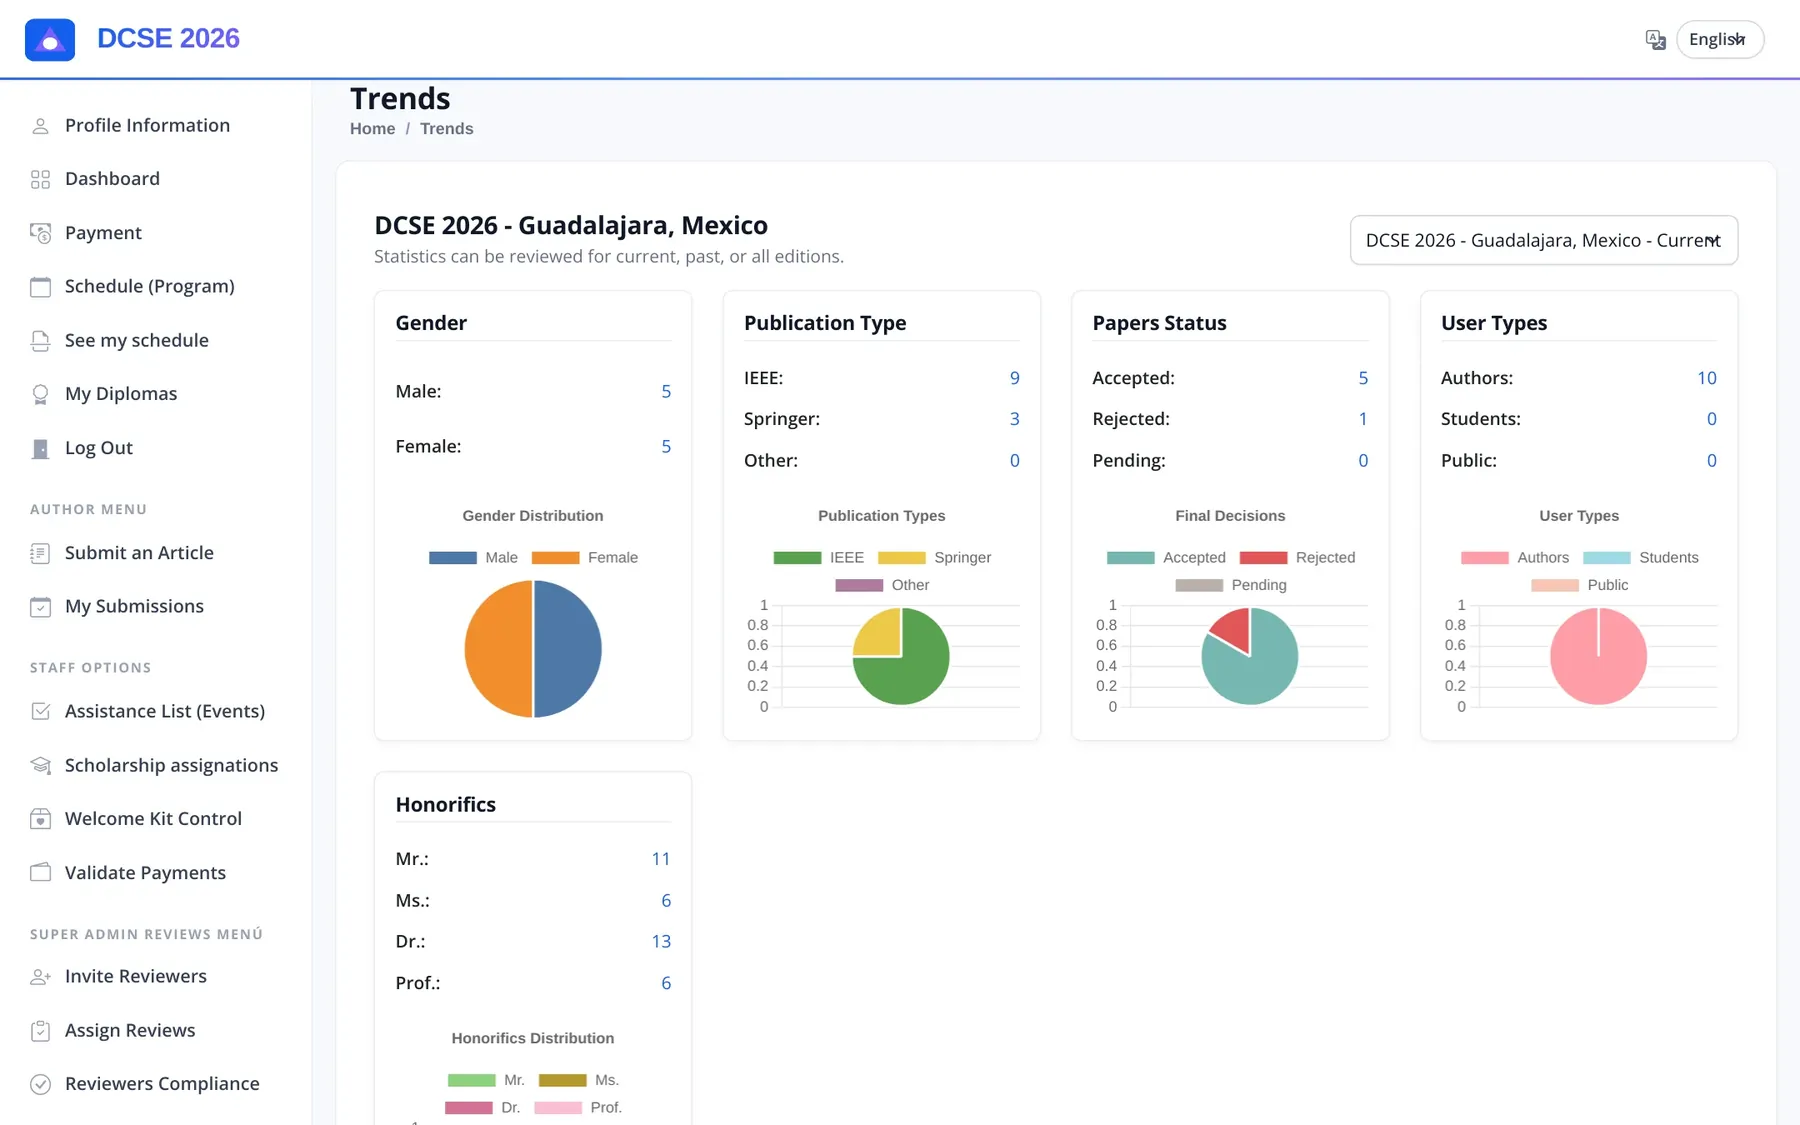Open Dashboard from the sidebar
This screenshot has height=1125, width=1800.
pos(112,179)
